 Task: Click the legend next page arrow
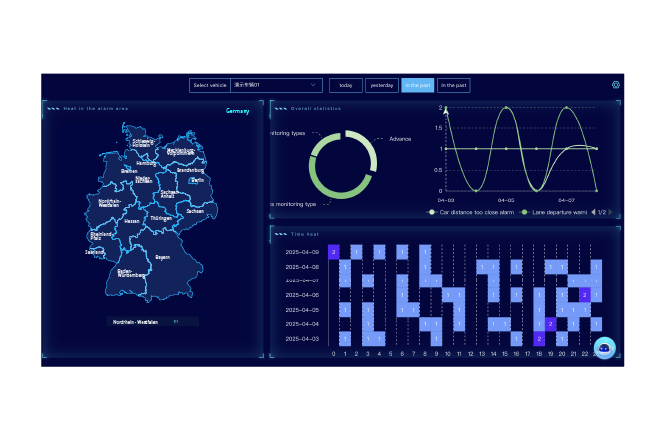tap(611, 212)
